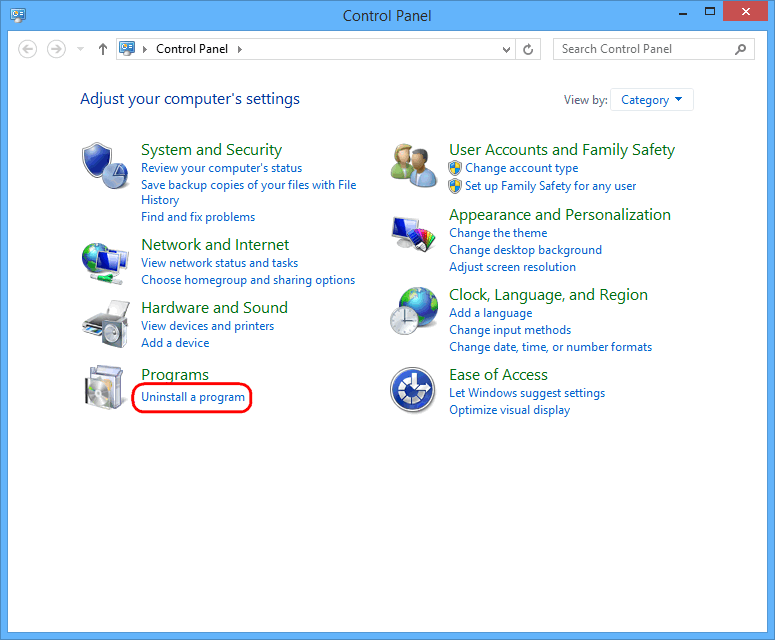The width and height of the screenshot is (775, 640).
Task: Open Ease of Access category
Action: (x=498, y=375)
